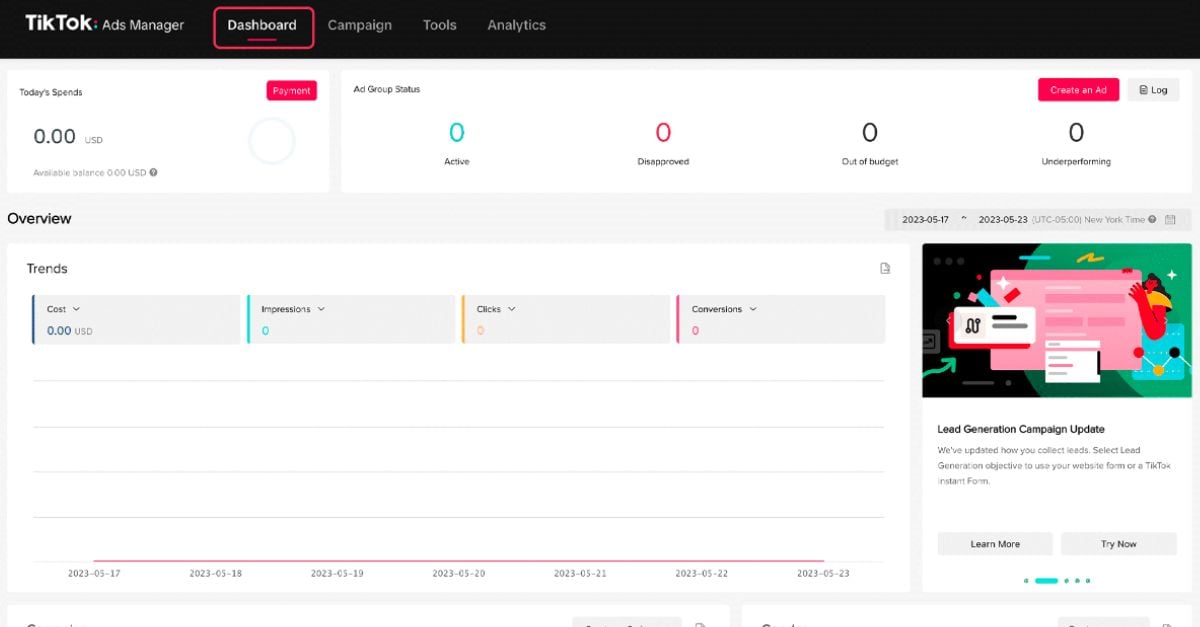Open the export icon in Trends panel

(884, 268)
